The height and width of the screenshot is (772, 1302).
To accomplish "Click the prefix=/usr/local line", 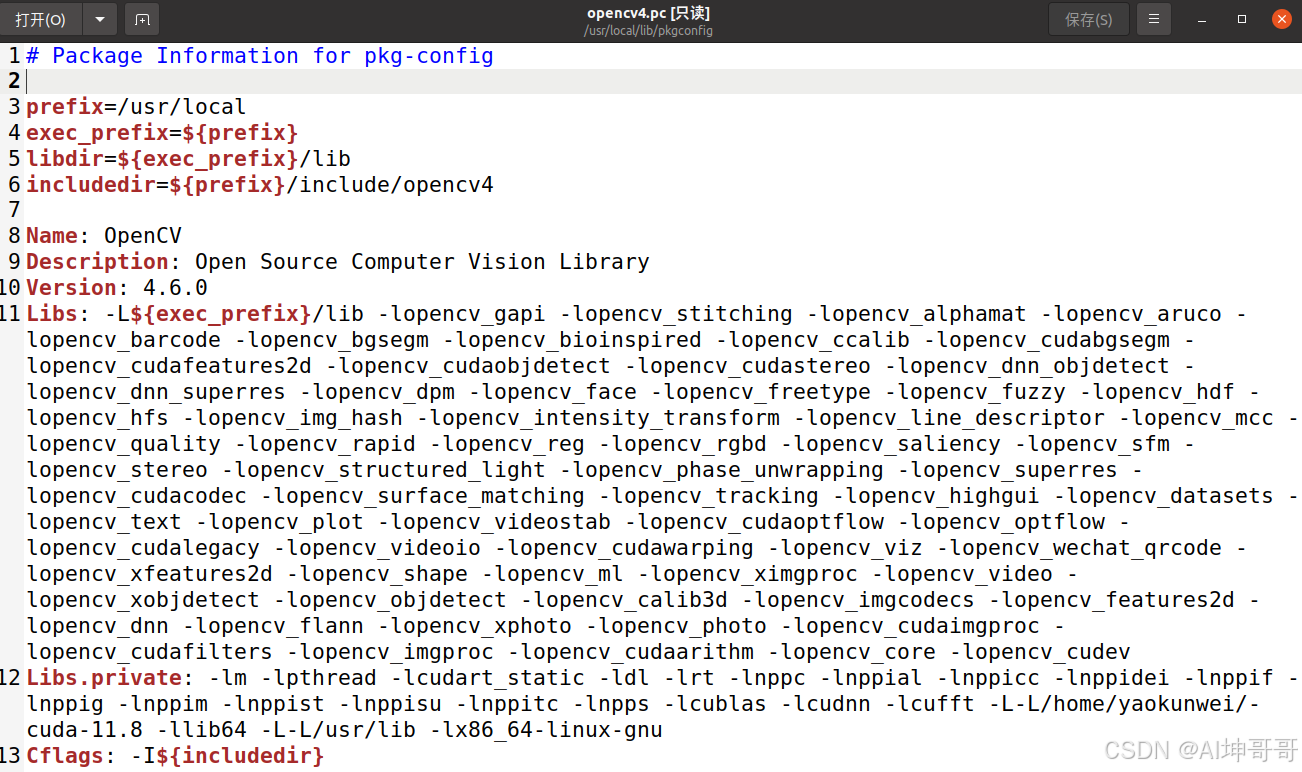I will pos(134,106).
